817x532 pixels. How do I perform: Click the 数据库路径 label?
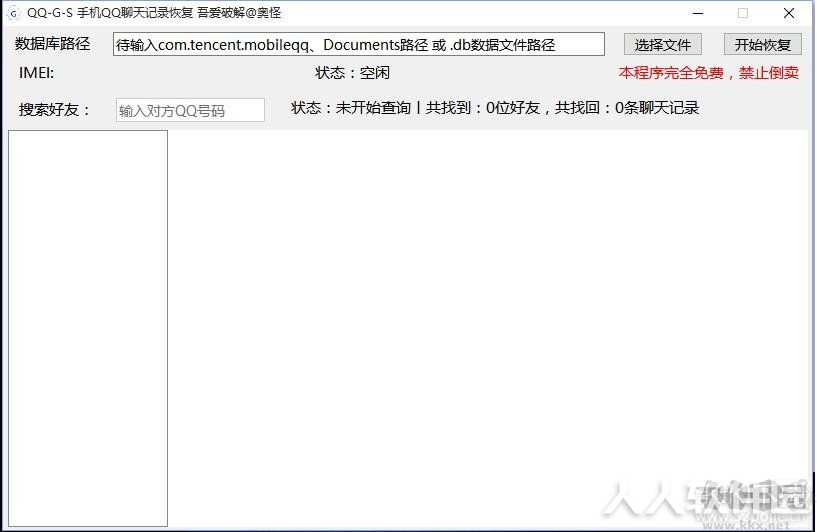[52, 44]
